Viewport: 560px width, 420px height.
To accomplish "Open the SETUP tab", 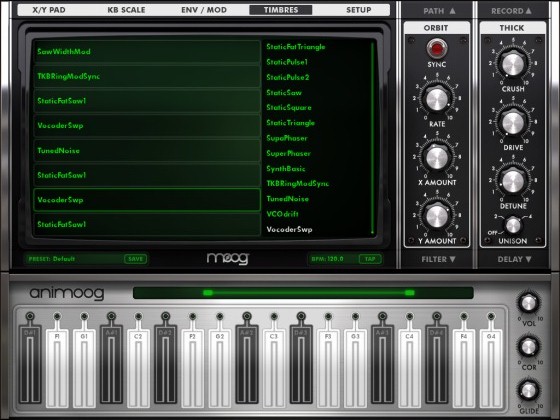I will point(359,10).
